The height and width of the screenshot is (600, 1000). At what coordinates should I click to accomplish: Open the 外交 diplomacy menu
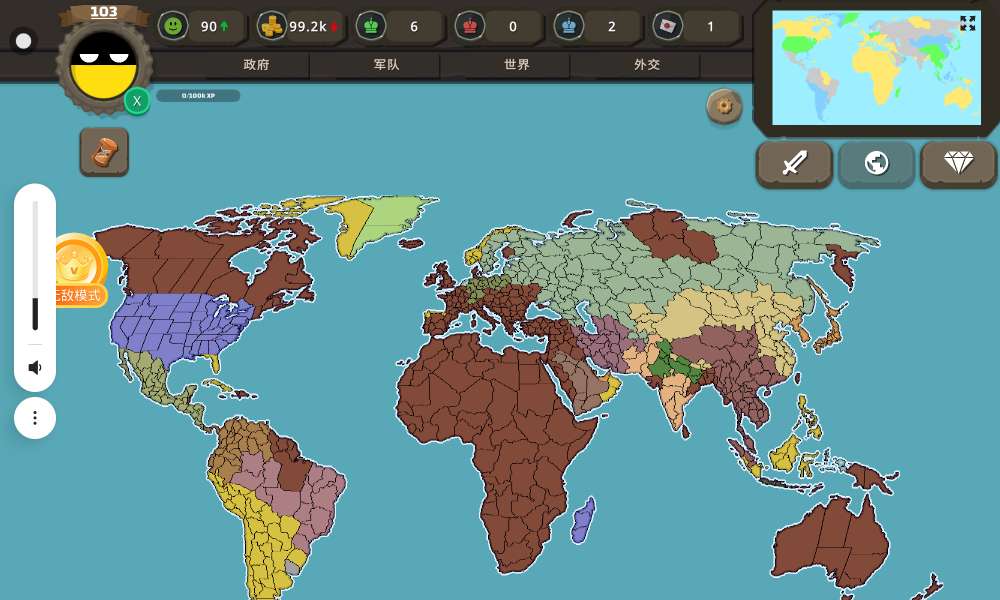point(647,65)
